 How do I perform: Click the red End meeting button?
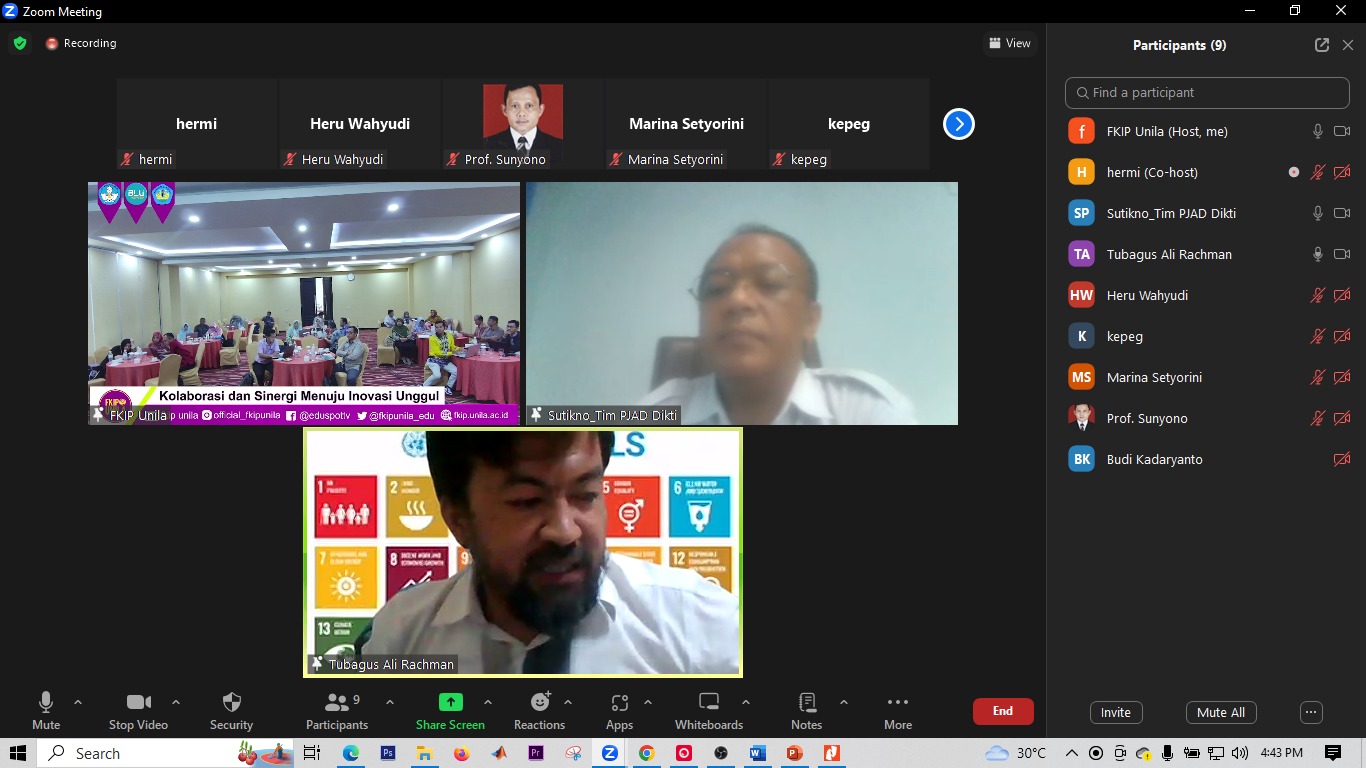[x=1002, y=711]
